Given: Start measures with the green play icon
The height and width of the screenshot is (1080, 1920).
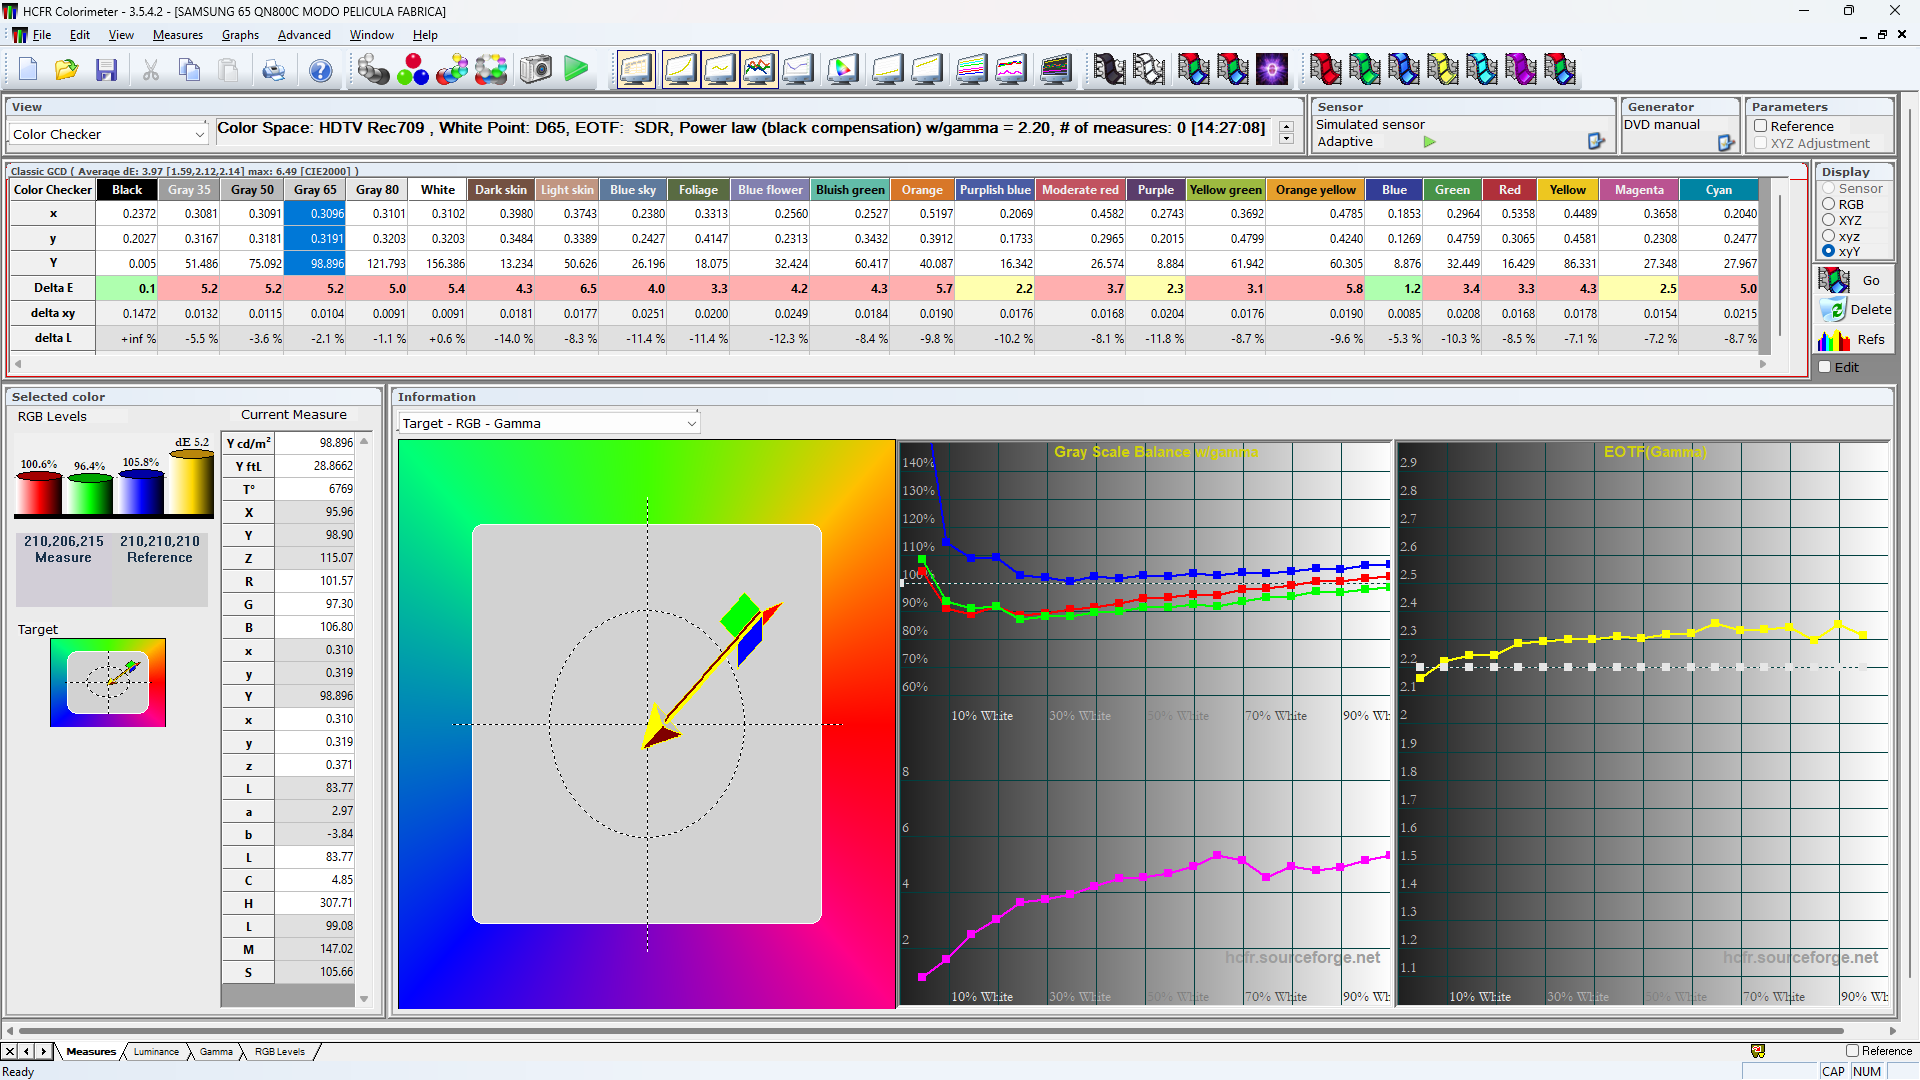Looking at the screenshot, I should (576, 69).
